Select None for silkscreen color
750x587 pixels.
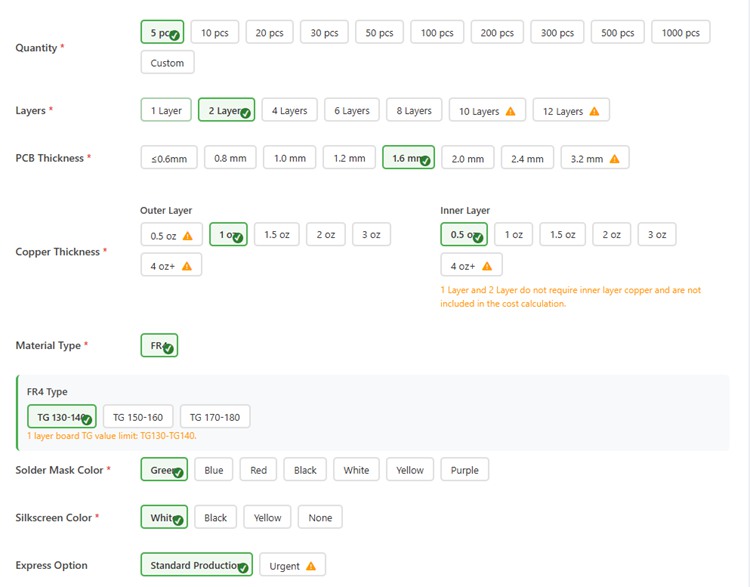coord(320,517)
